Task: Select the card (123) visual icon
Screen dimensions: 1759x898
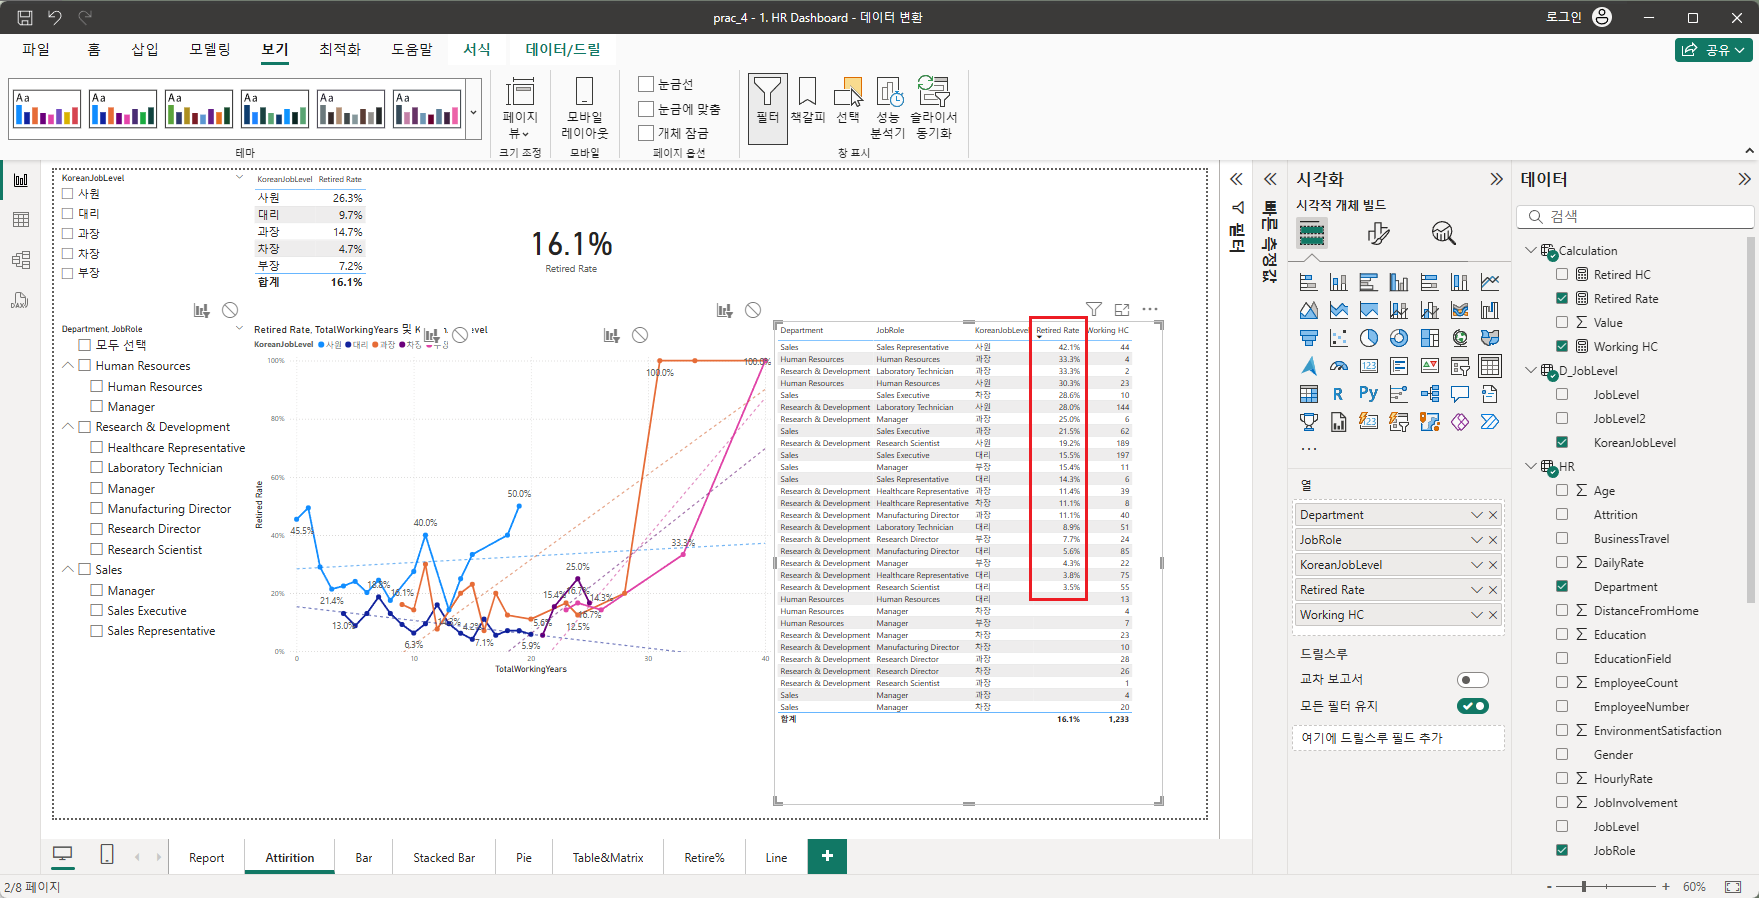Action: coord(1369,366)
